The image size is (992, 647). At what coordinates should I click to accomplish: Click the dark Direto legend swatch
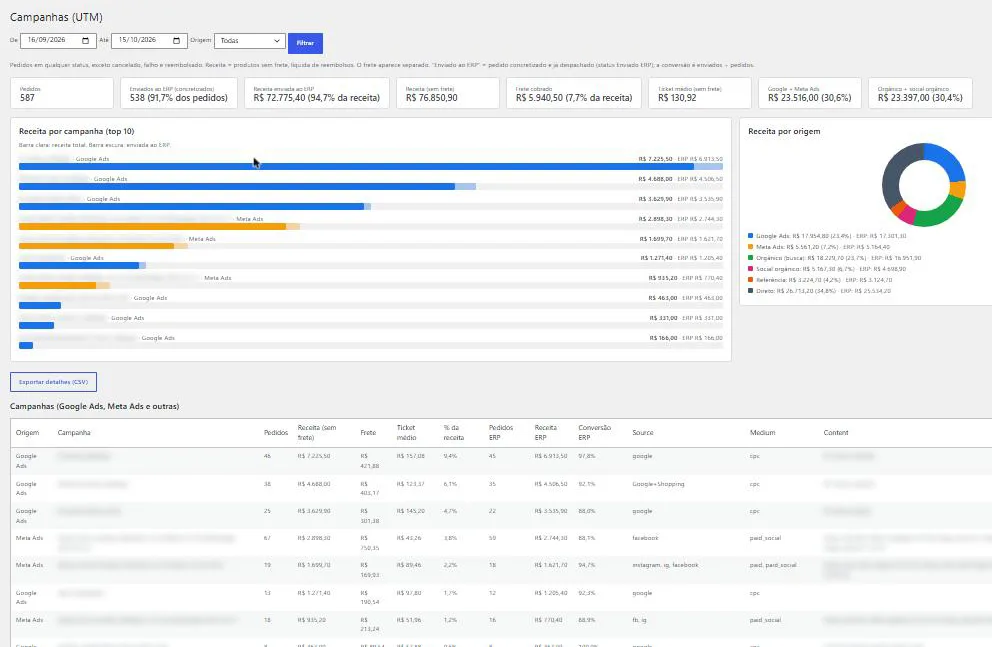751,291
